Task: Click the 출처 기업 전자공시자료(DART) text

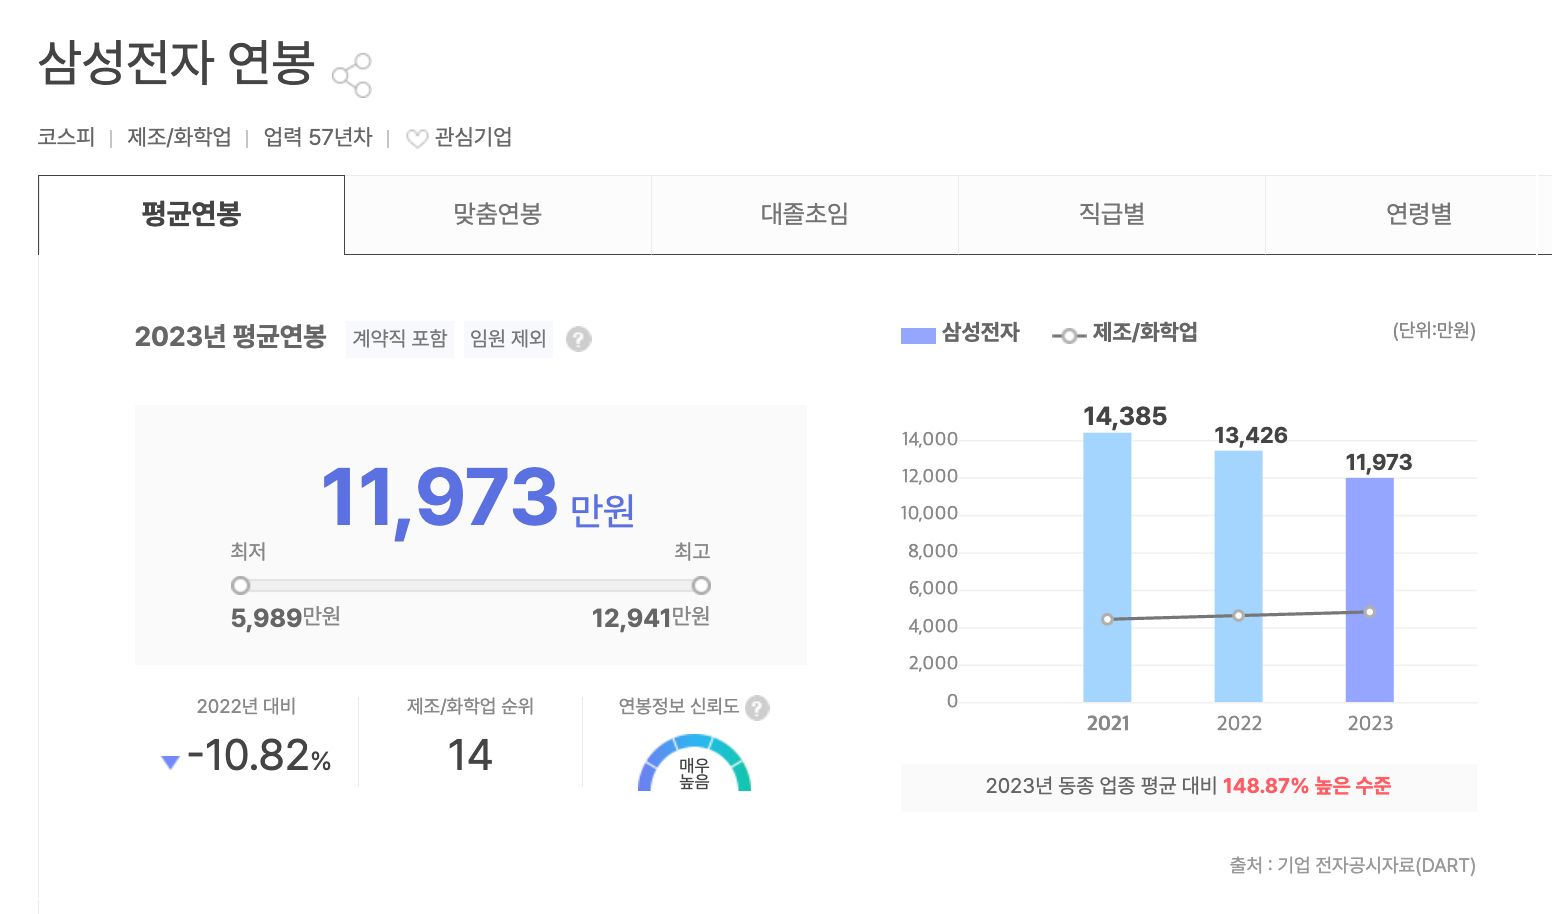Action: coord(1352,865)
